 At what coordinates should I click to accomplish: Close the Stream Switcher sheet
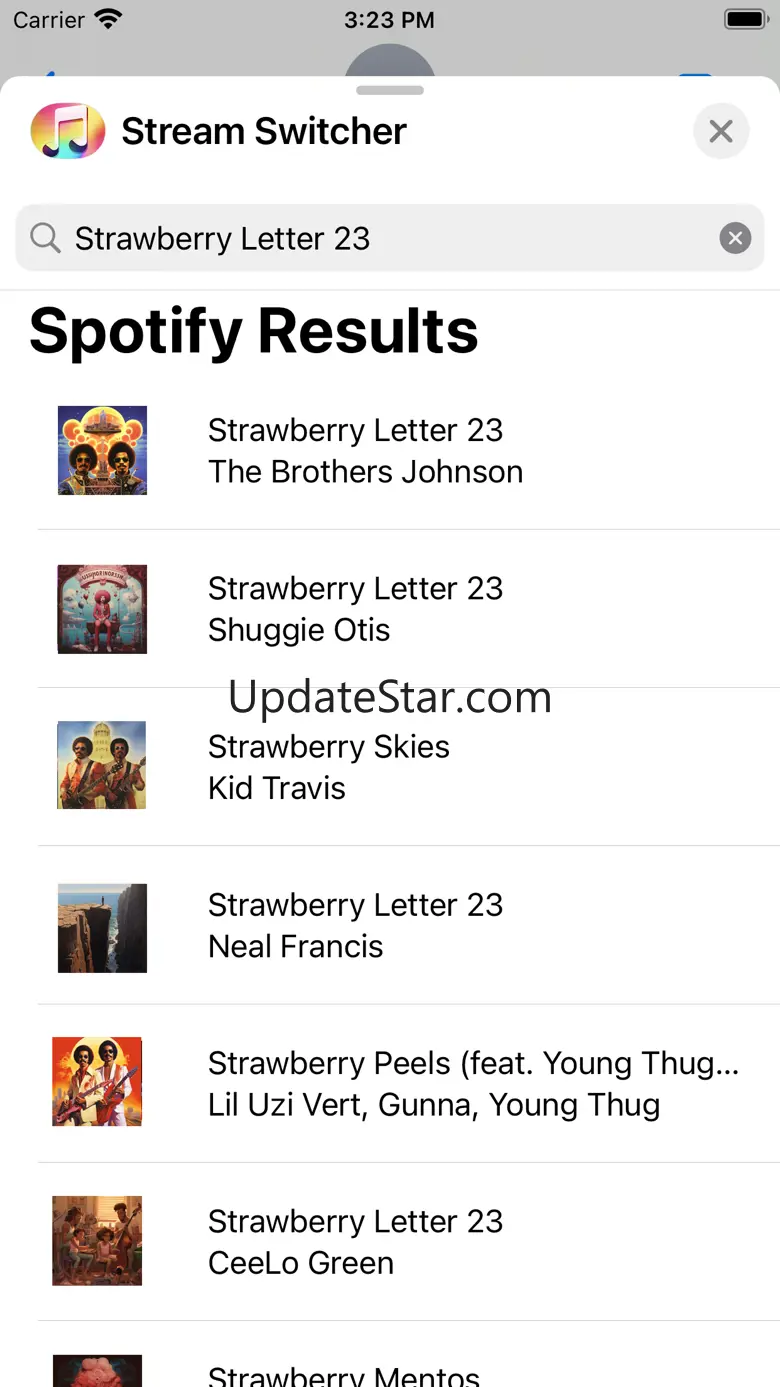(x=721, y=131)
